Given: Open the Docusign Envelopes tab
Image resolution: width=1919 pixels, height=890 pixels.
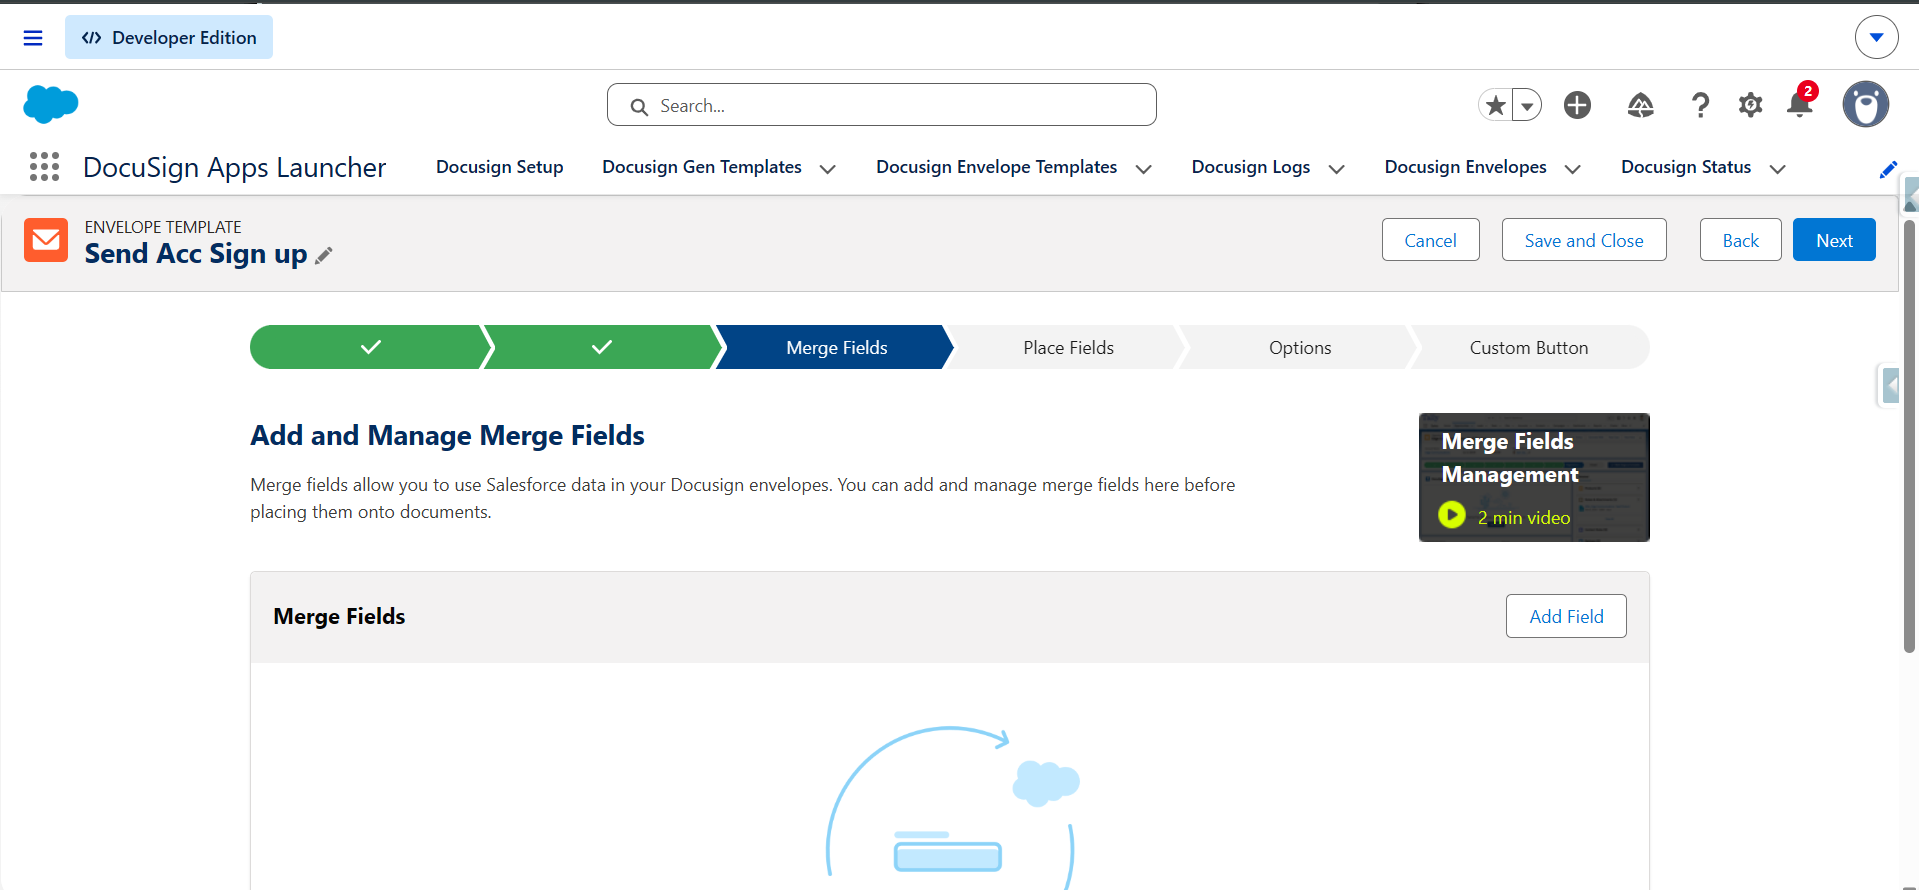Looking at the screenshot, I should (x=1465, y=167).
